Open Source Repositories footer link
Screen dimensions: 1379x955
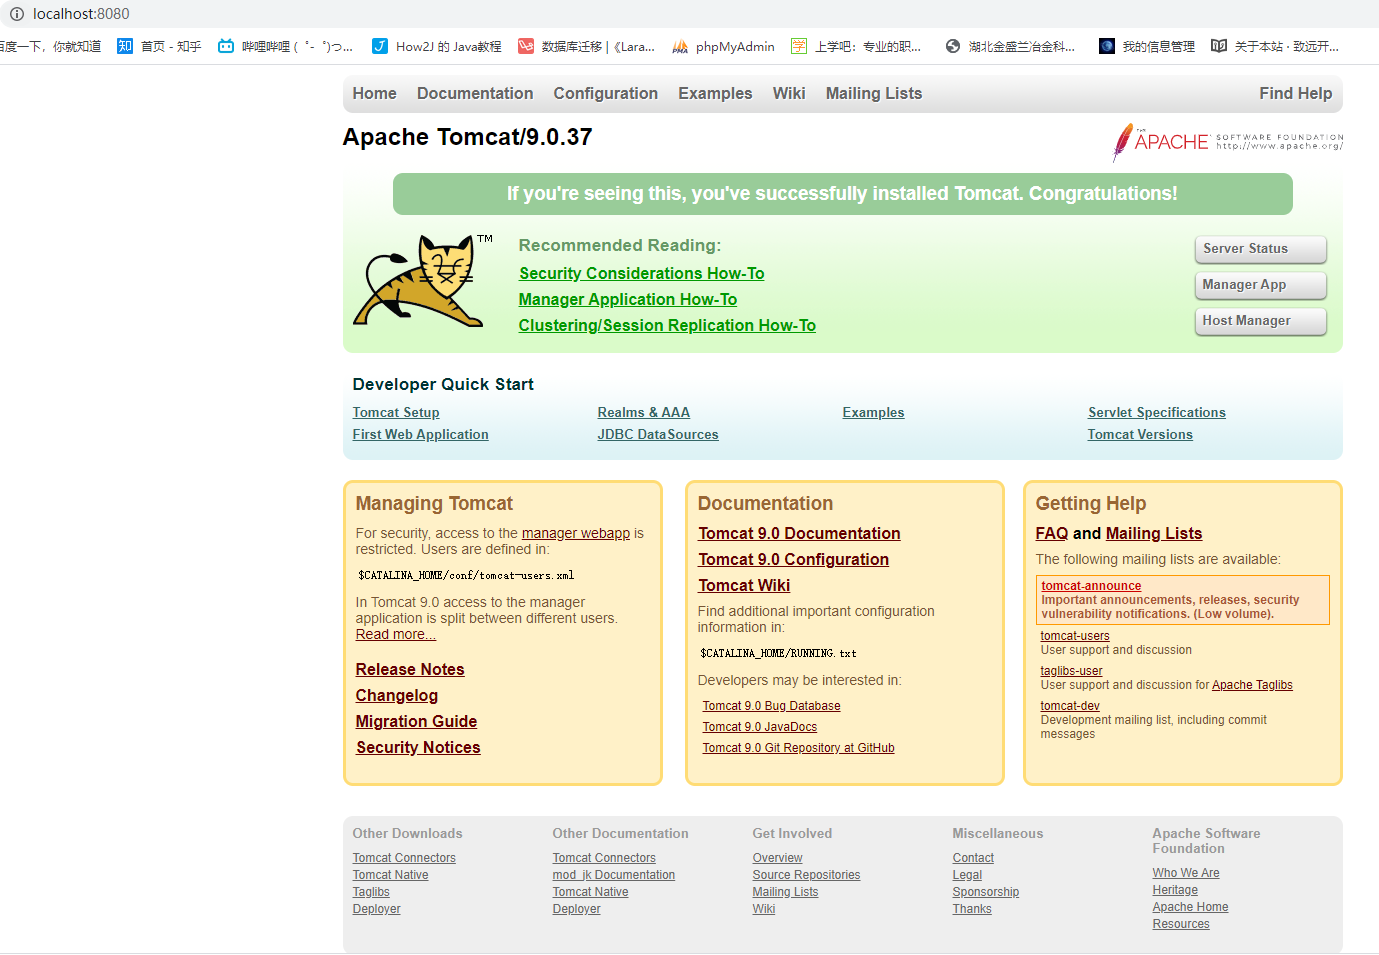(806, 875)
